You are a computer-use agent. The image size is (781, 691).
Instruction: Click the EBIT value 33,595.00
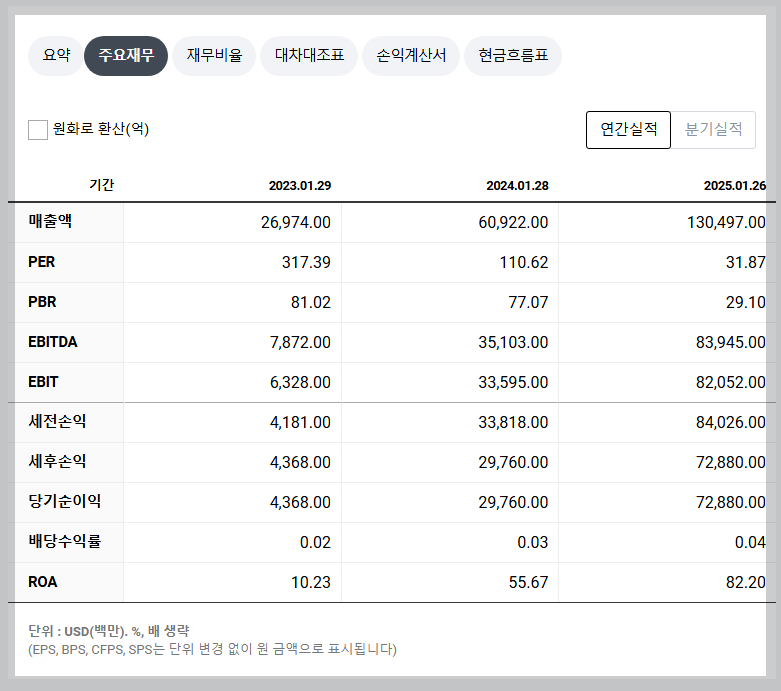[x=514, y=382]
